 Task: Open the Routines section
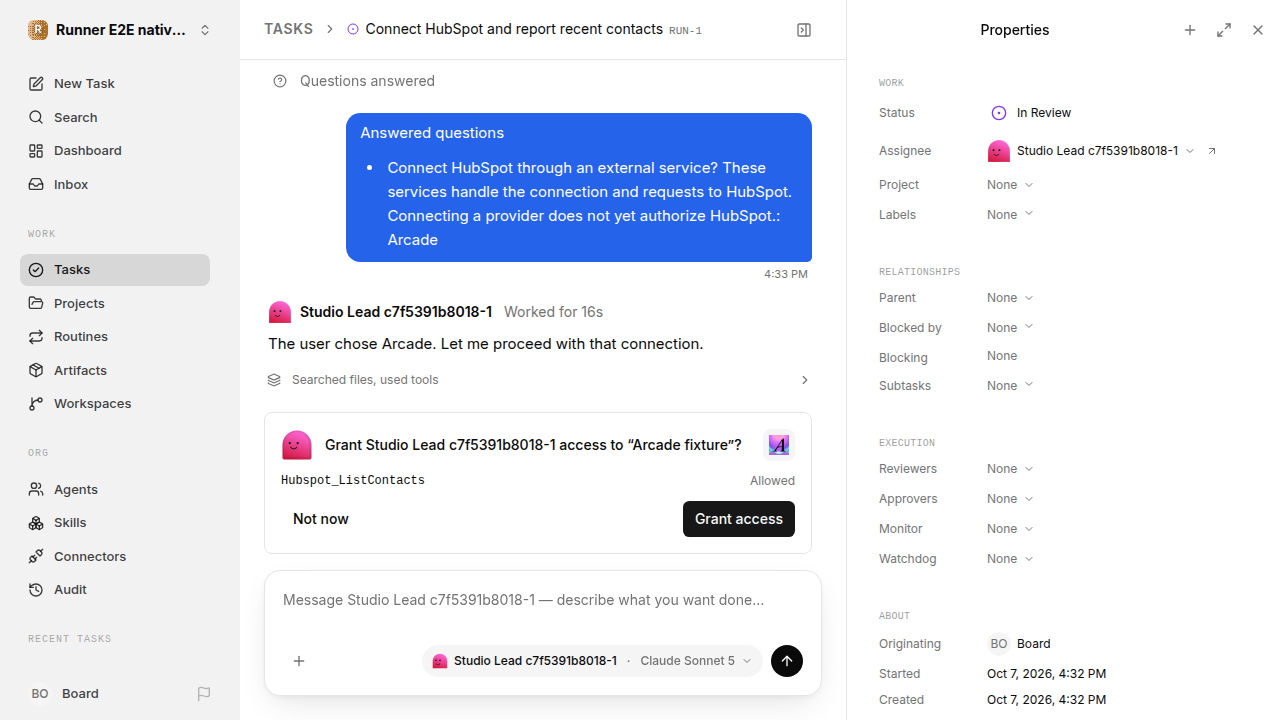click(115, 337)
